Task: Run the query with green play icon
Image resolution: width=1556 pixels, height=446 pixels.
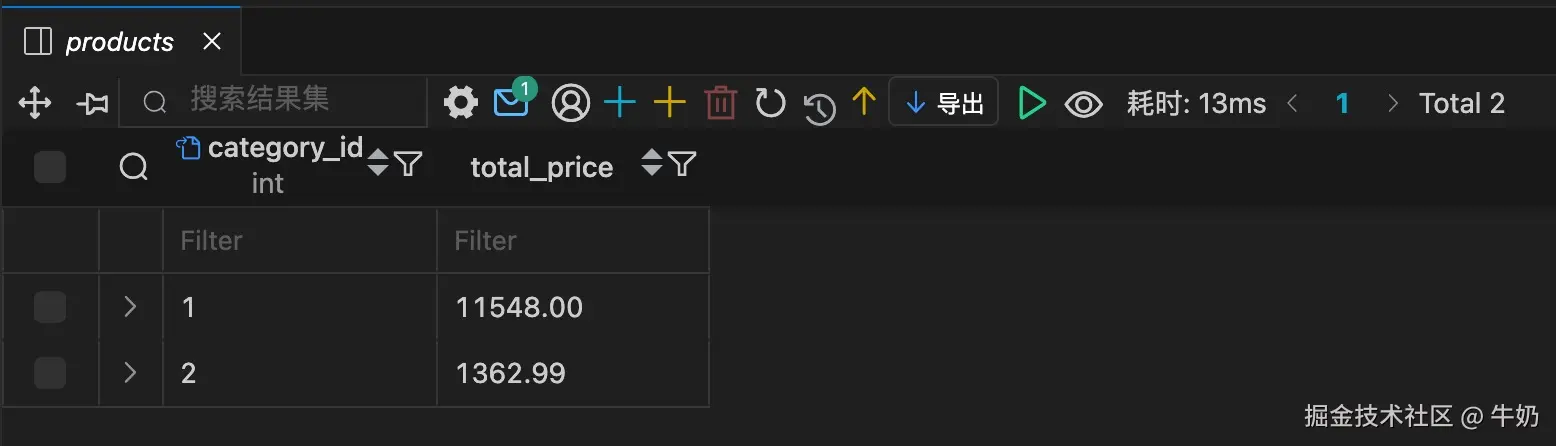Action: (1031, 102)
